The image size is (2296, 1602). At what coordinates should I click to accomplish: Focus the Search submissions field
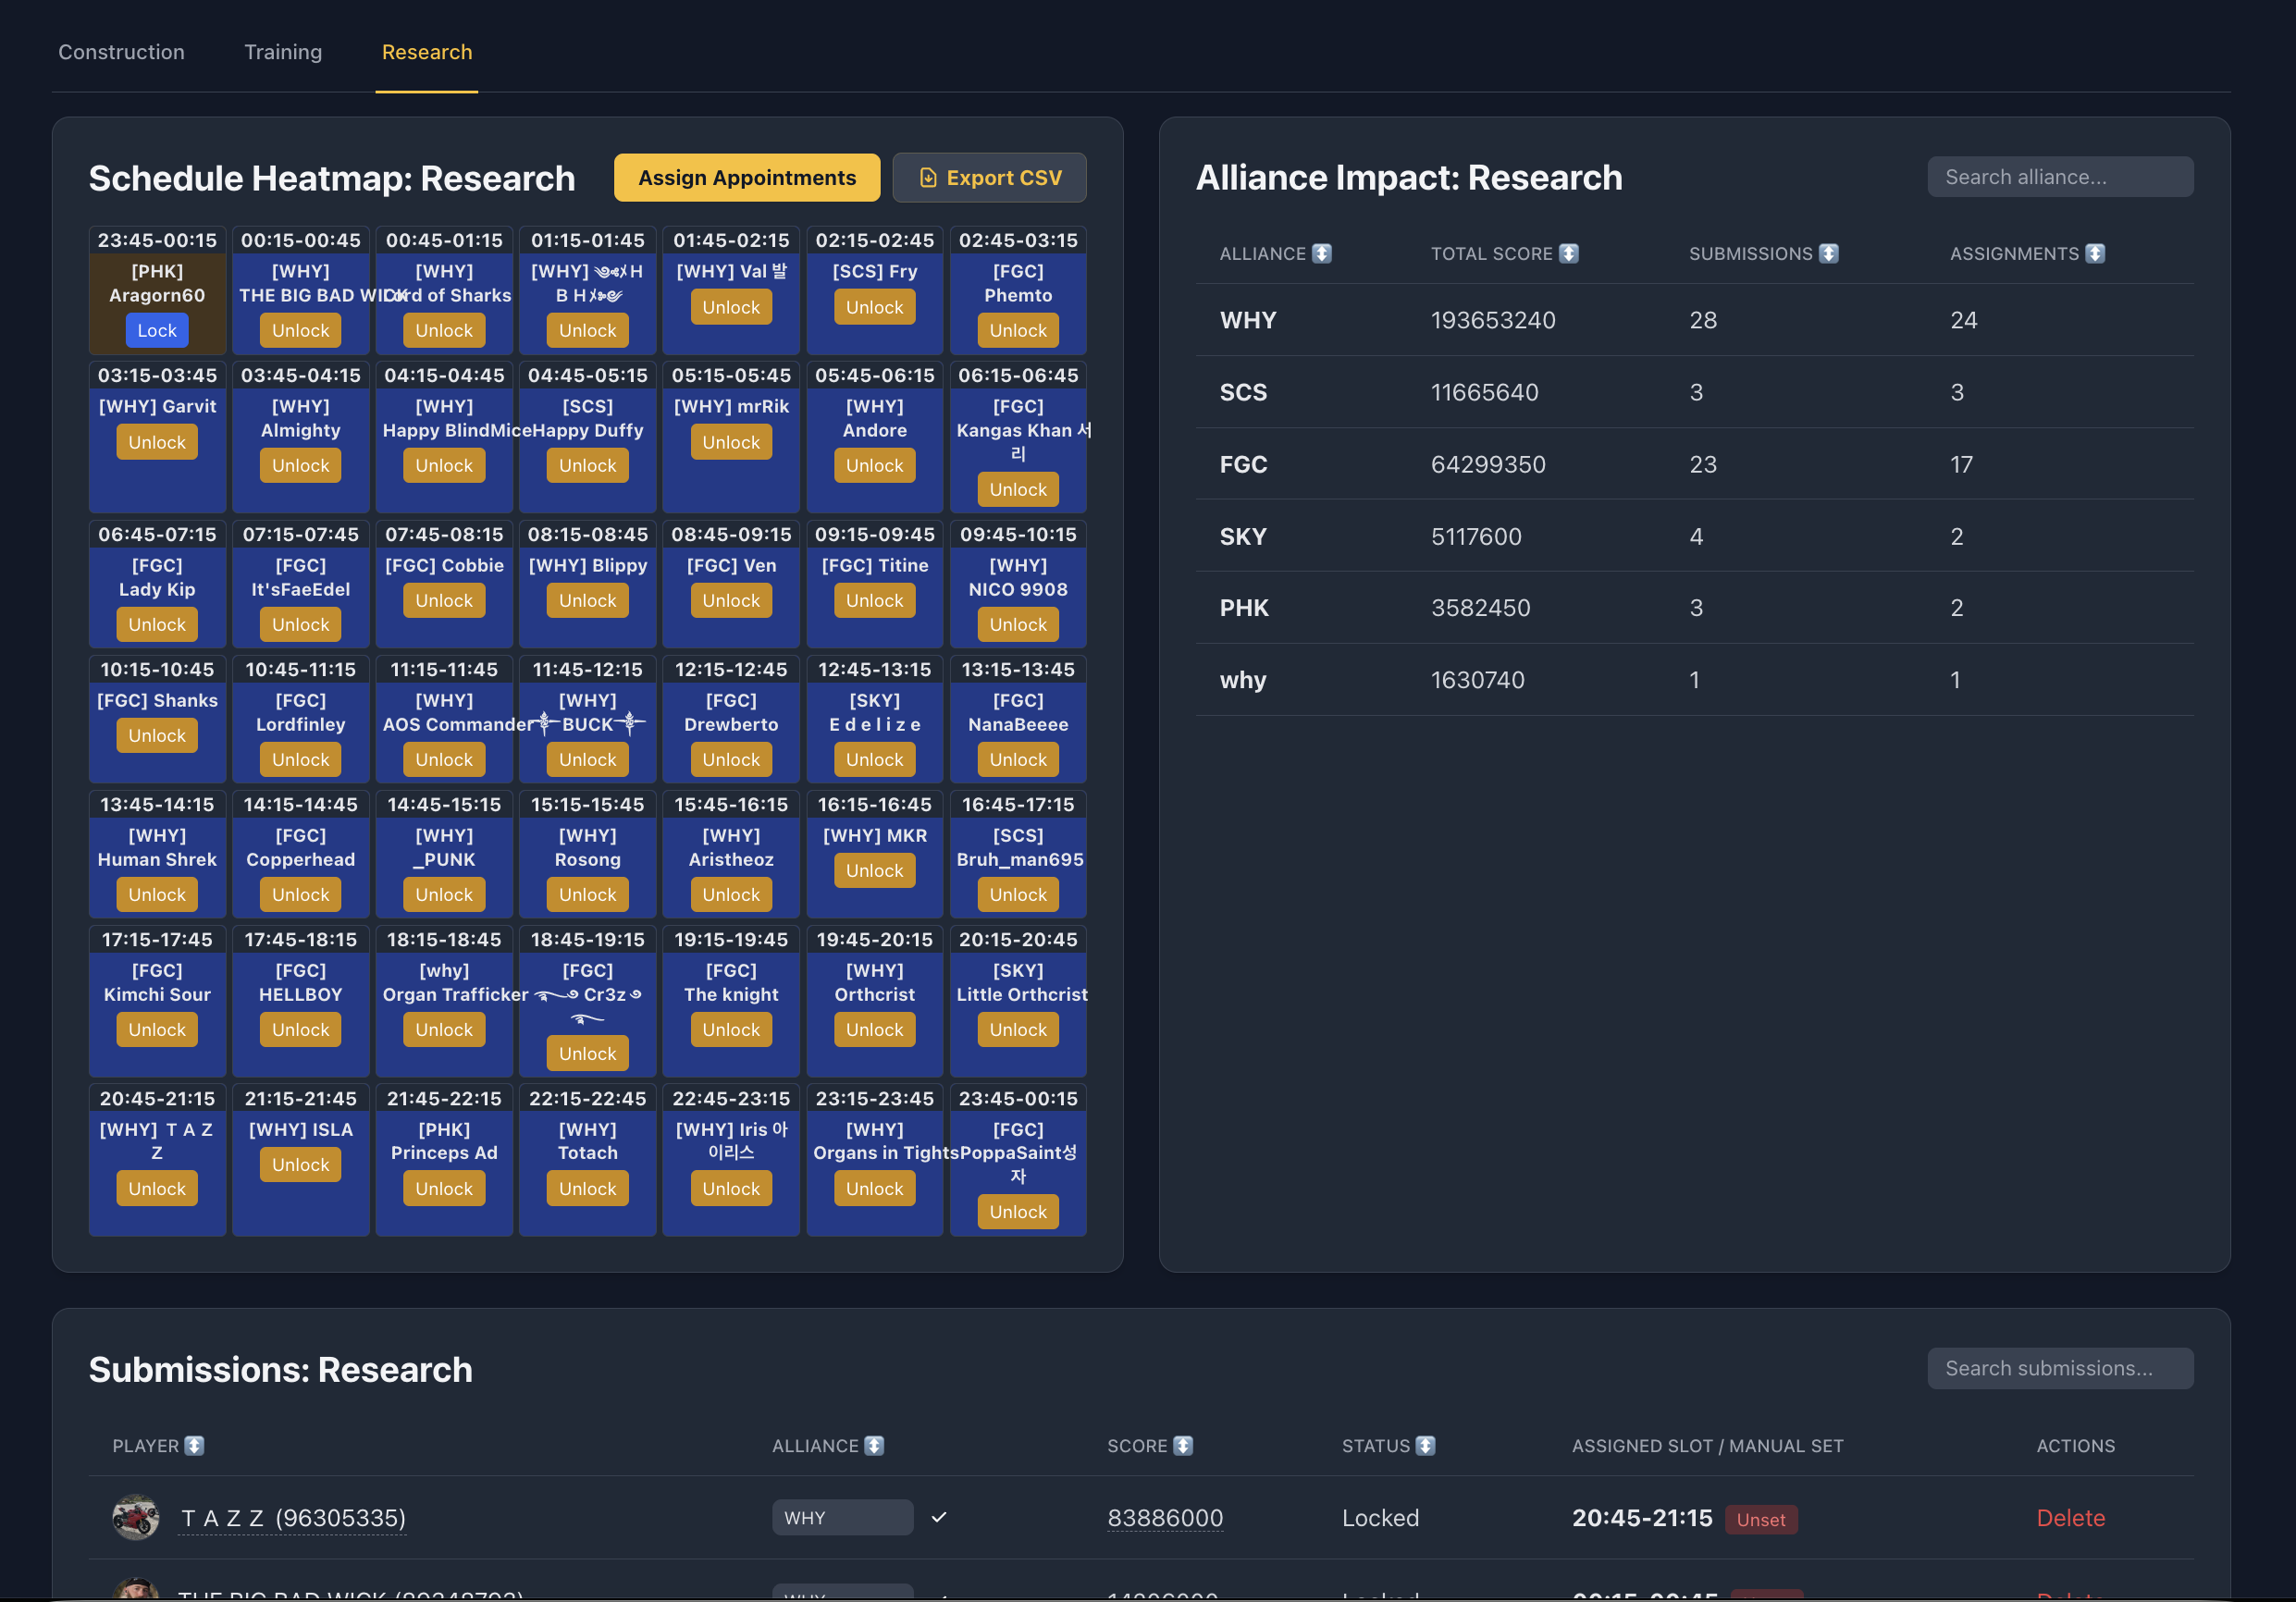tap(2060, 1368)
